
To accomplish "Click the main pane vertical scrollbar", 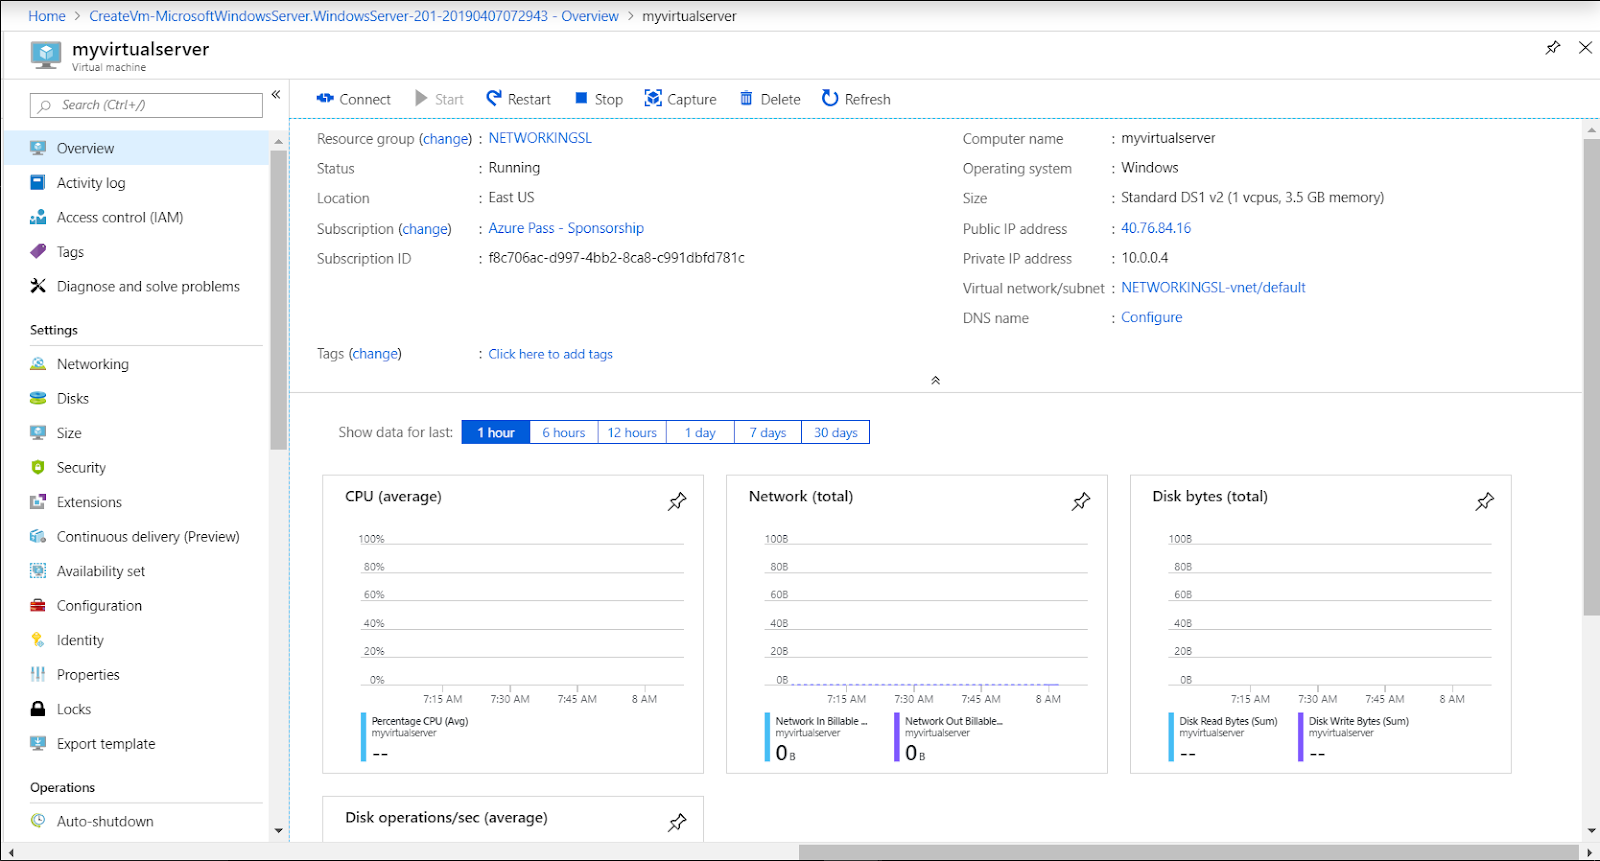I will 1591,375.
